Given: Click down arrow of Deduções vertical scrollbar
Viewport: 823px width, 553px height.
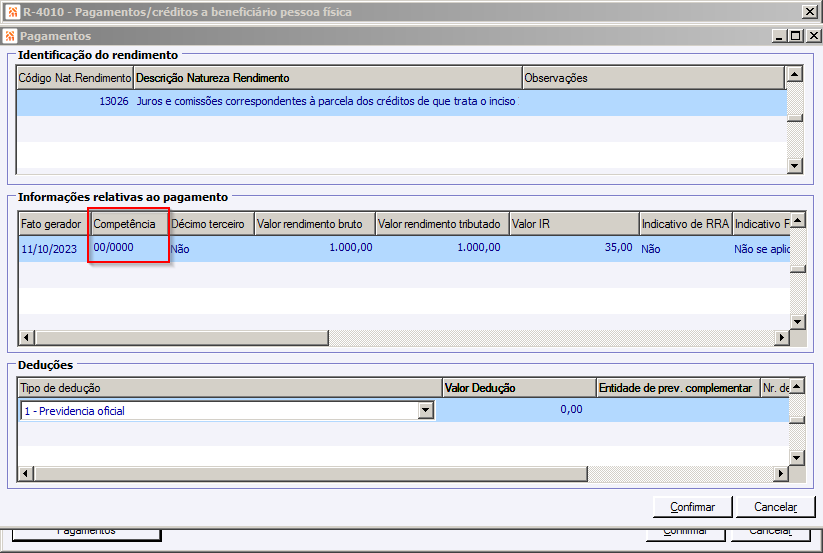Looking at the screenshot, I should click(797, 458).
